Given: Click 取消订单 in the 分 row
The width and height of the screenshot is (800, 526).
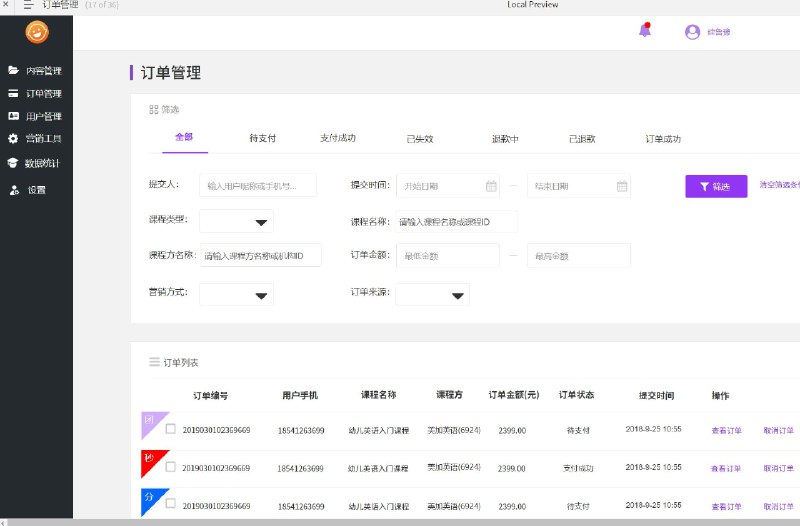Looking at the screenshot, I should coord(779,507).
